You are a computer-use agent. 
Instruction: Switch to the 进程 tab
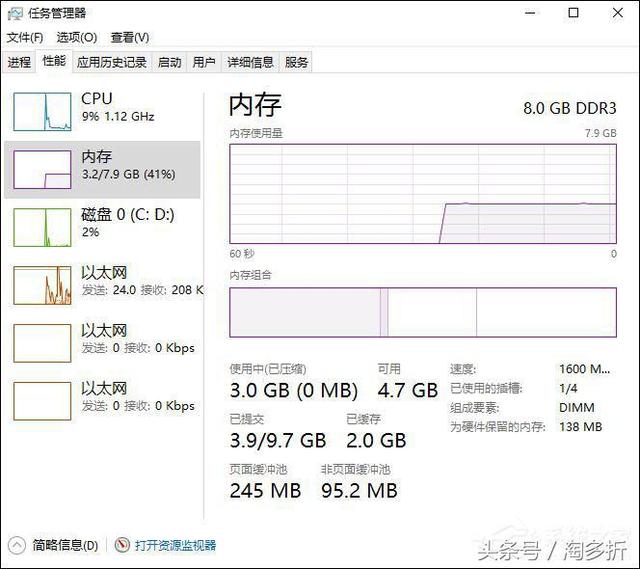19,62
